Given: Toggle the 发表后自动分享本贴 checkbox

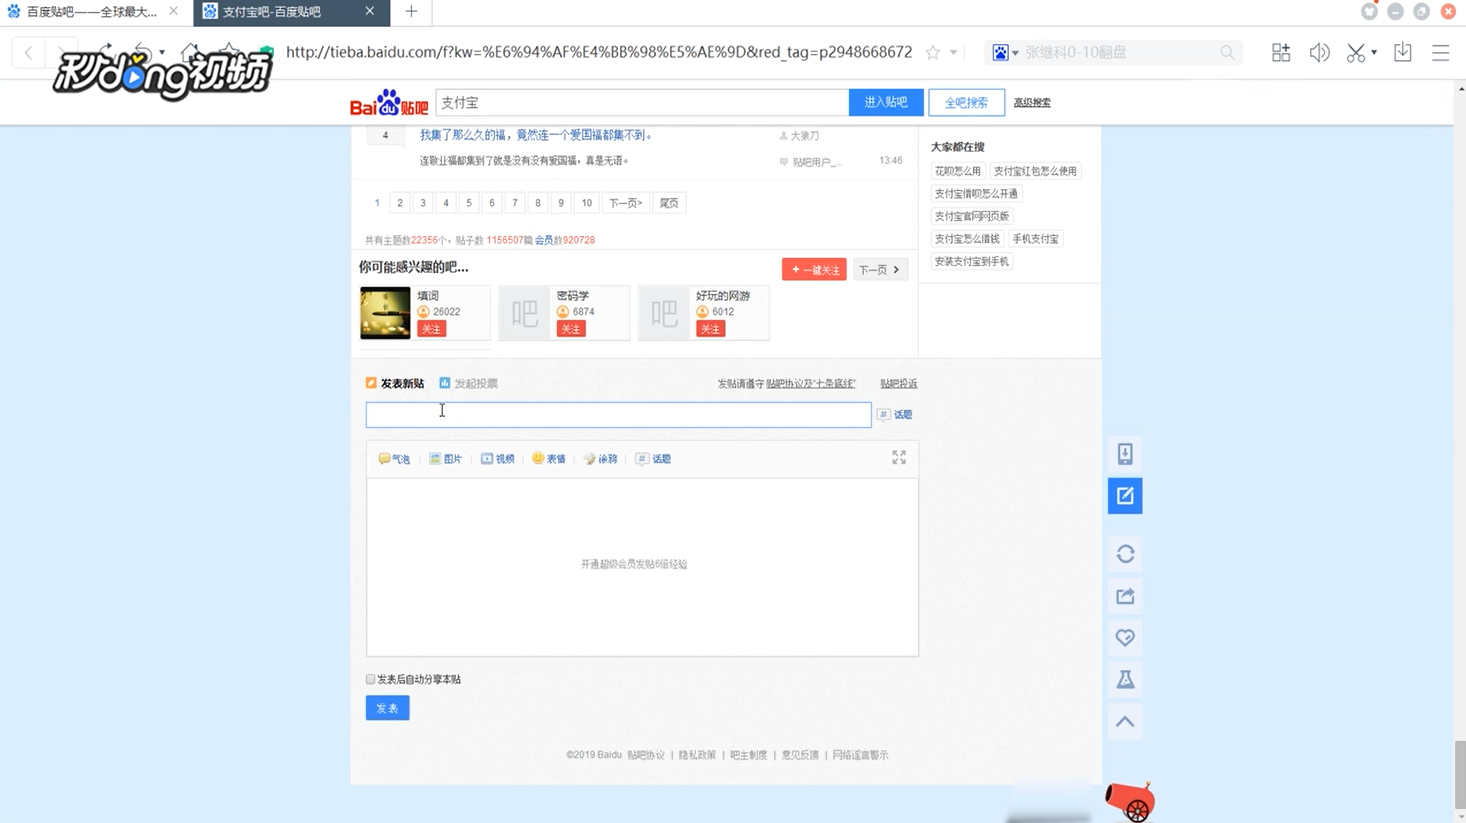Looking at the screenshot, I should coord(371,679).
